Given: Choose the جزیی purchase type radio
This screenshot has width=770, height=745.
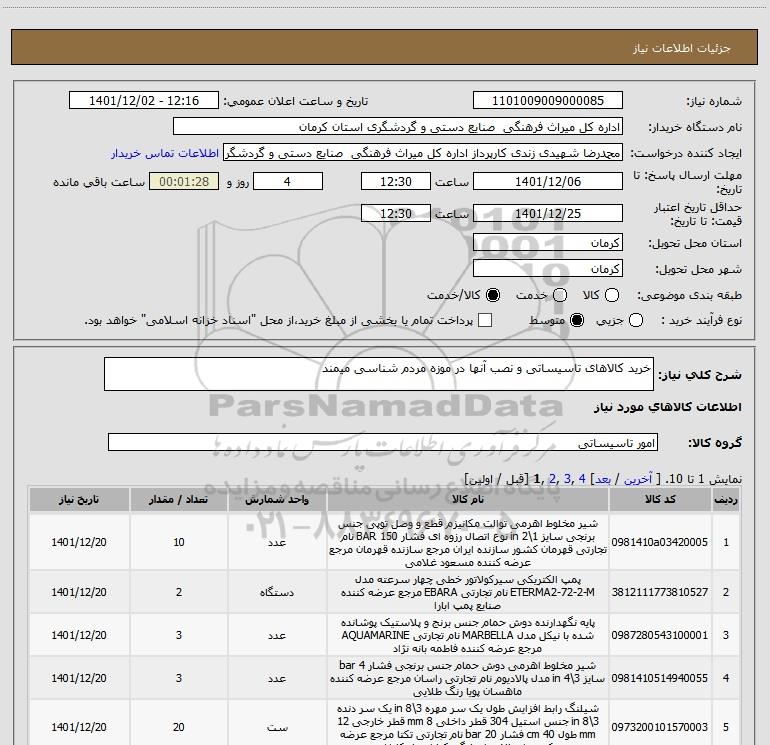Looking at the screenshot, I should (x=636, y=320).
